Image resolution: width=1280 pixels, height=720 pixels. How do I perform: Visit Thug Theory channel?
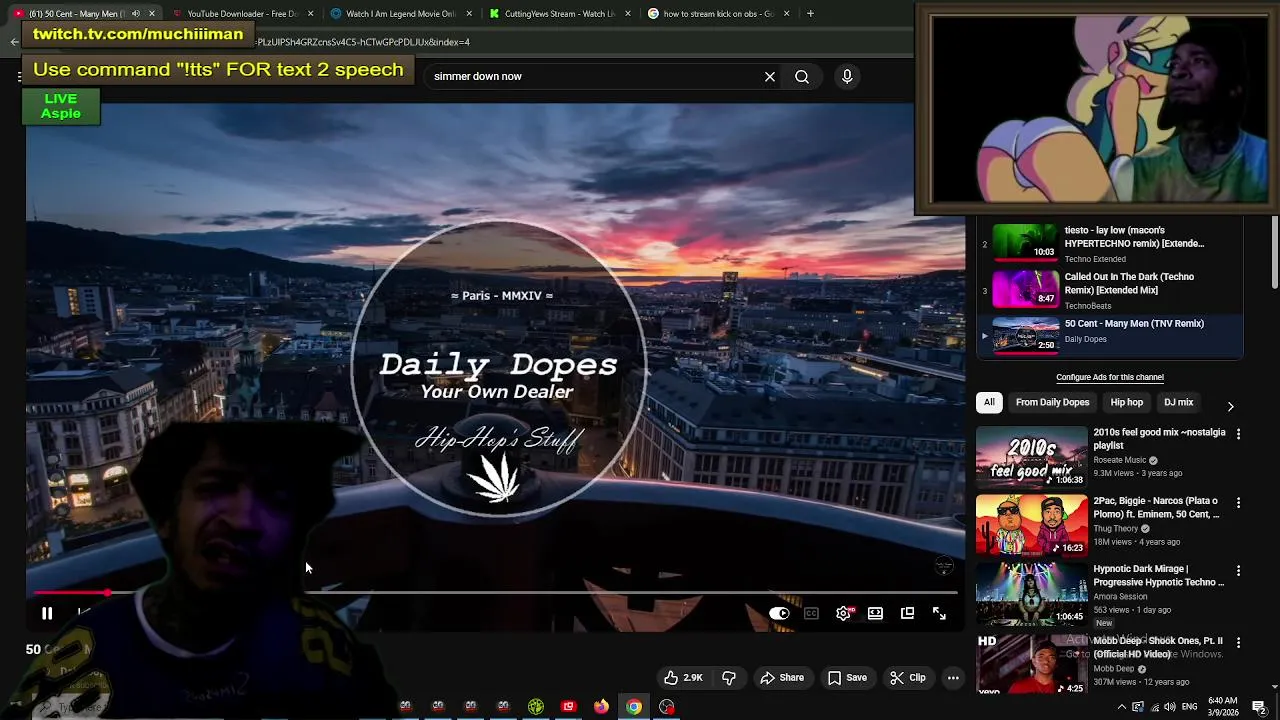click(x=1115, y=528)
